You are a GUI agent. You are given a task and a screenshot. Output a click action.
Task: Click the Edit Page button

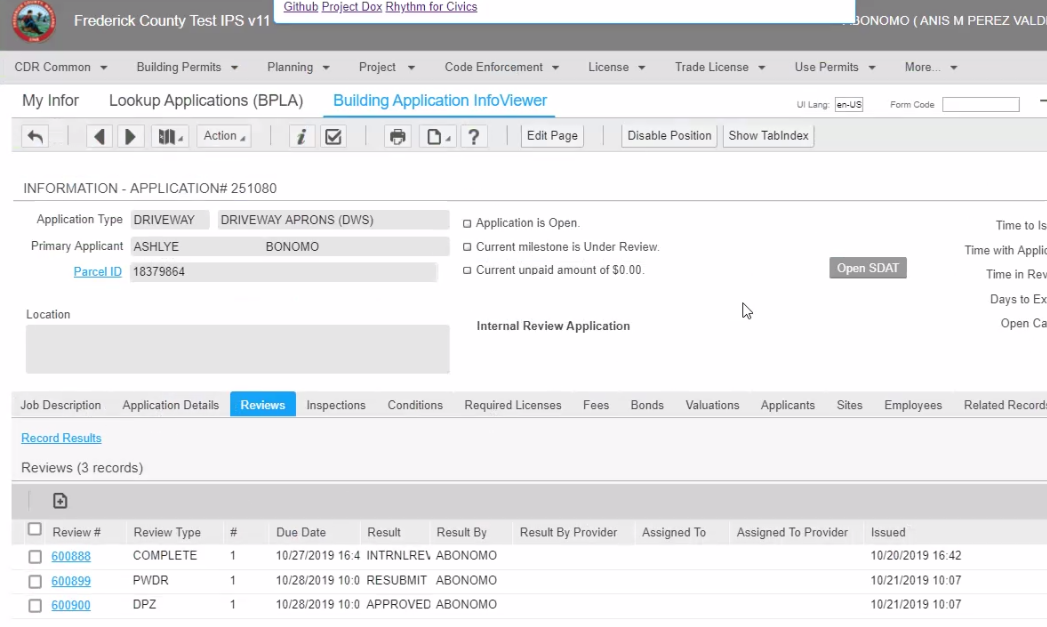pyautogui.click(x=552, y=136)
